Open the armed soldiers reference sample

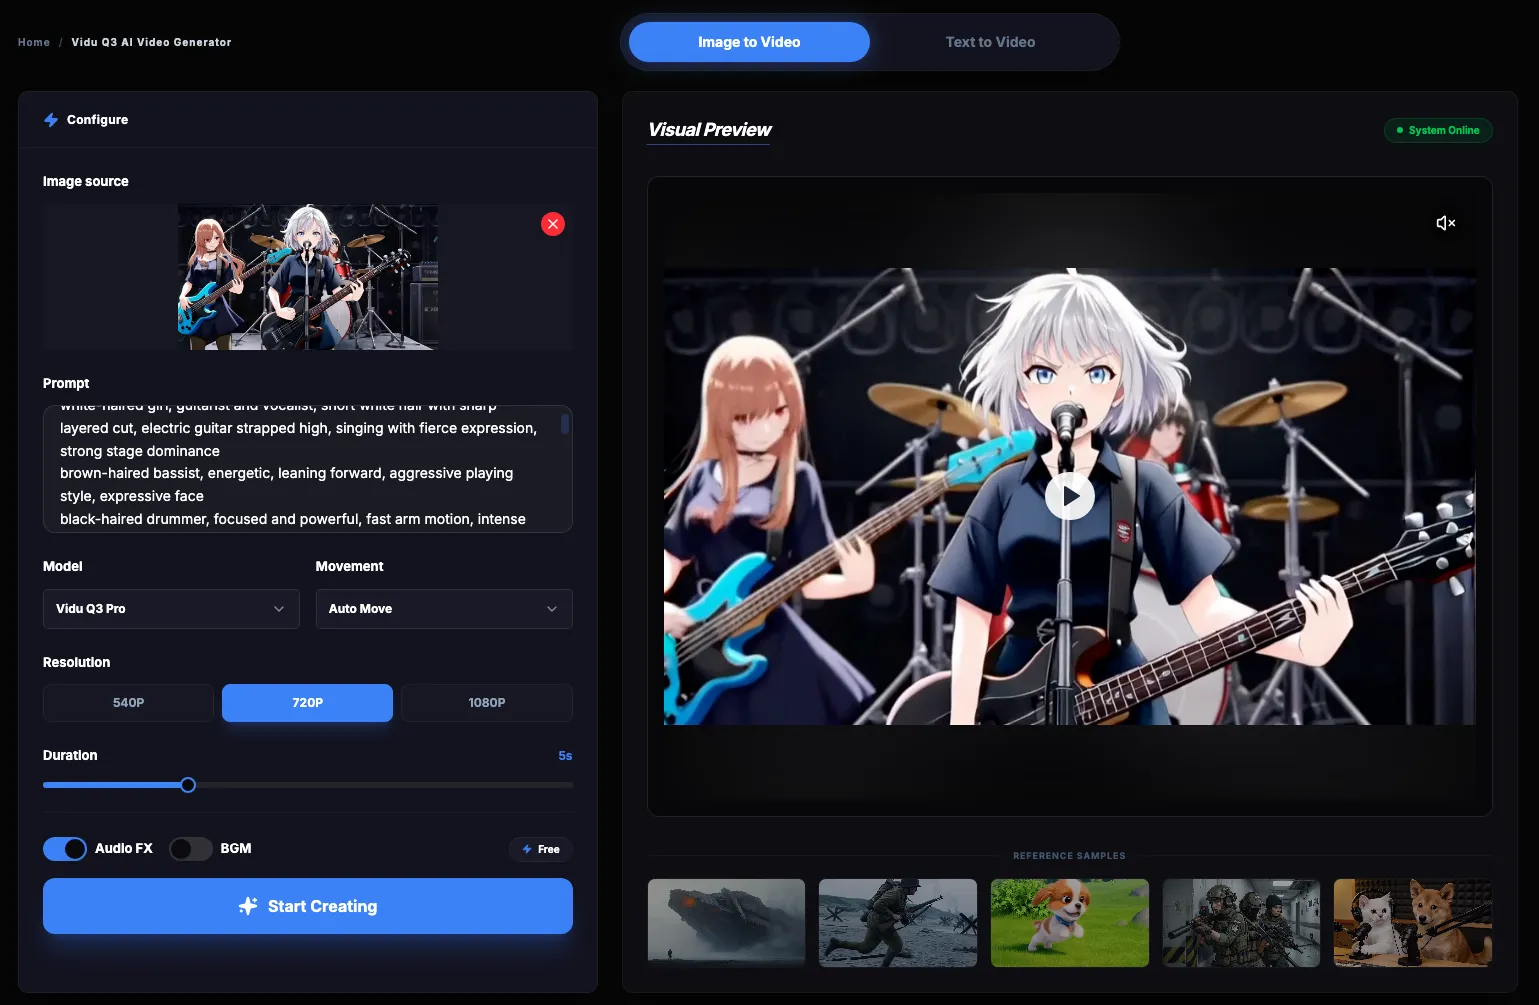1241,922
